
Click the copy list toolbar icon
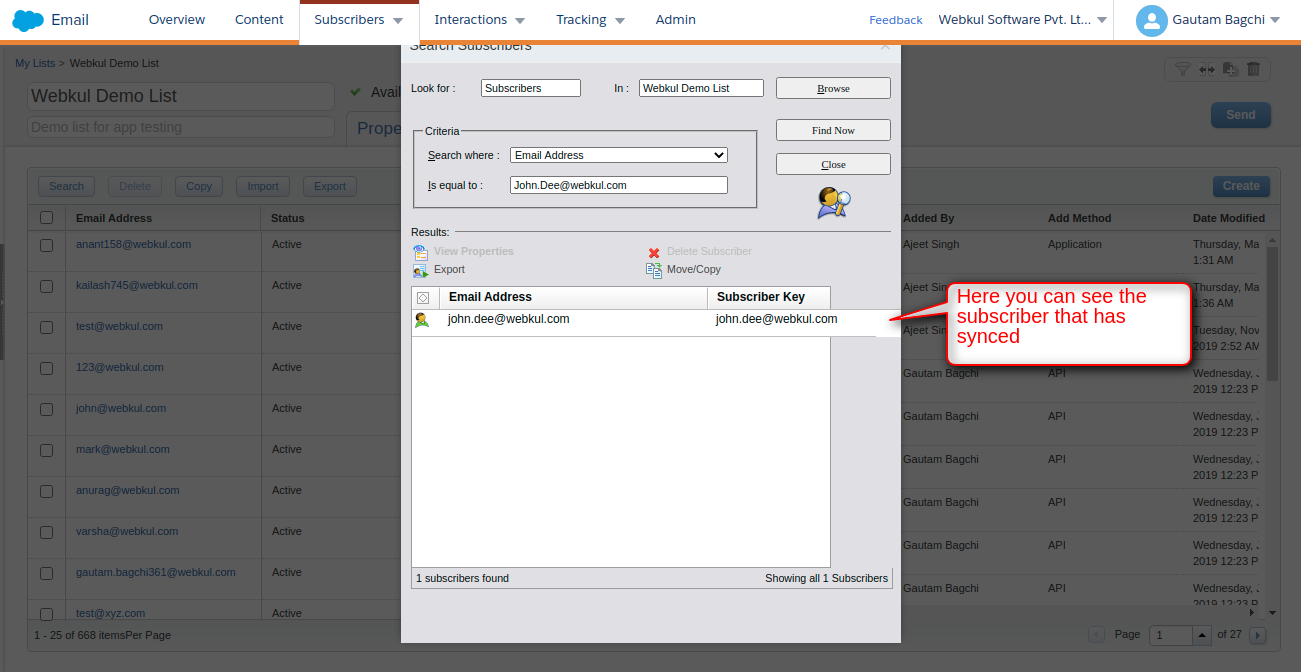pyautogui.click(x=1230, y=69)
